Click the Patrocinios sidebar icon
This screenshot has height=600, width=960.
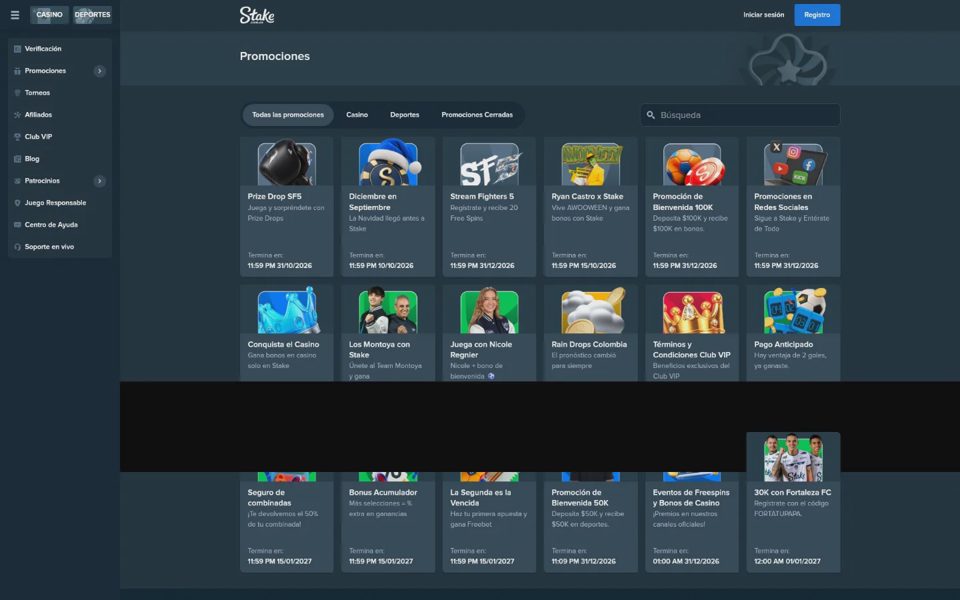17,181
